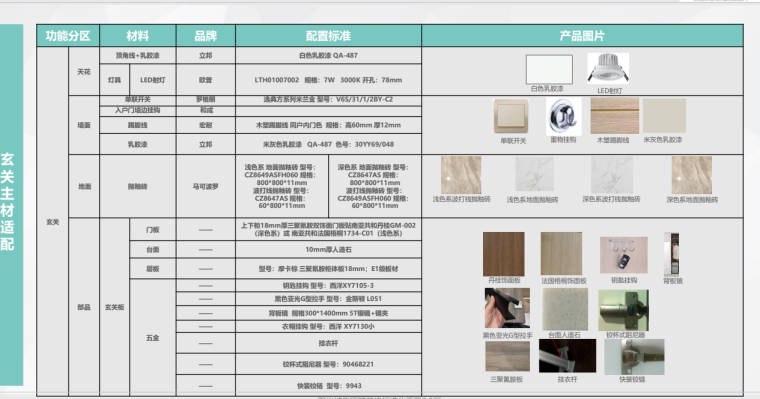Click the 铰杯式阻尼器 hardware photo

point(623,310)
